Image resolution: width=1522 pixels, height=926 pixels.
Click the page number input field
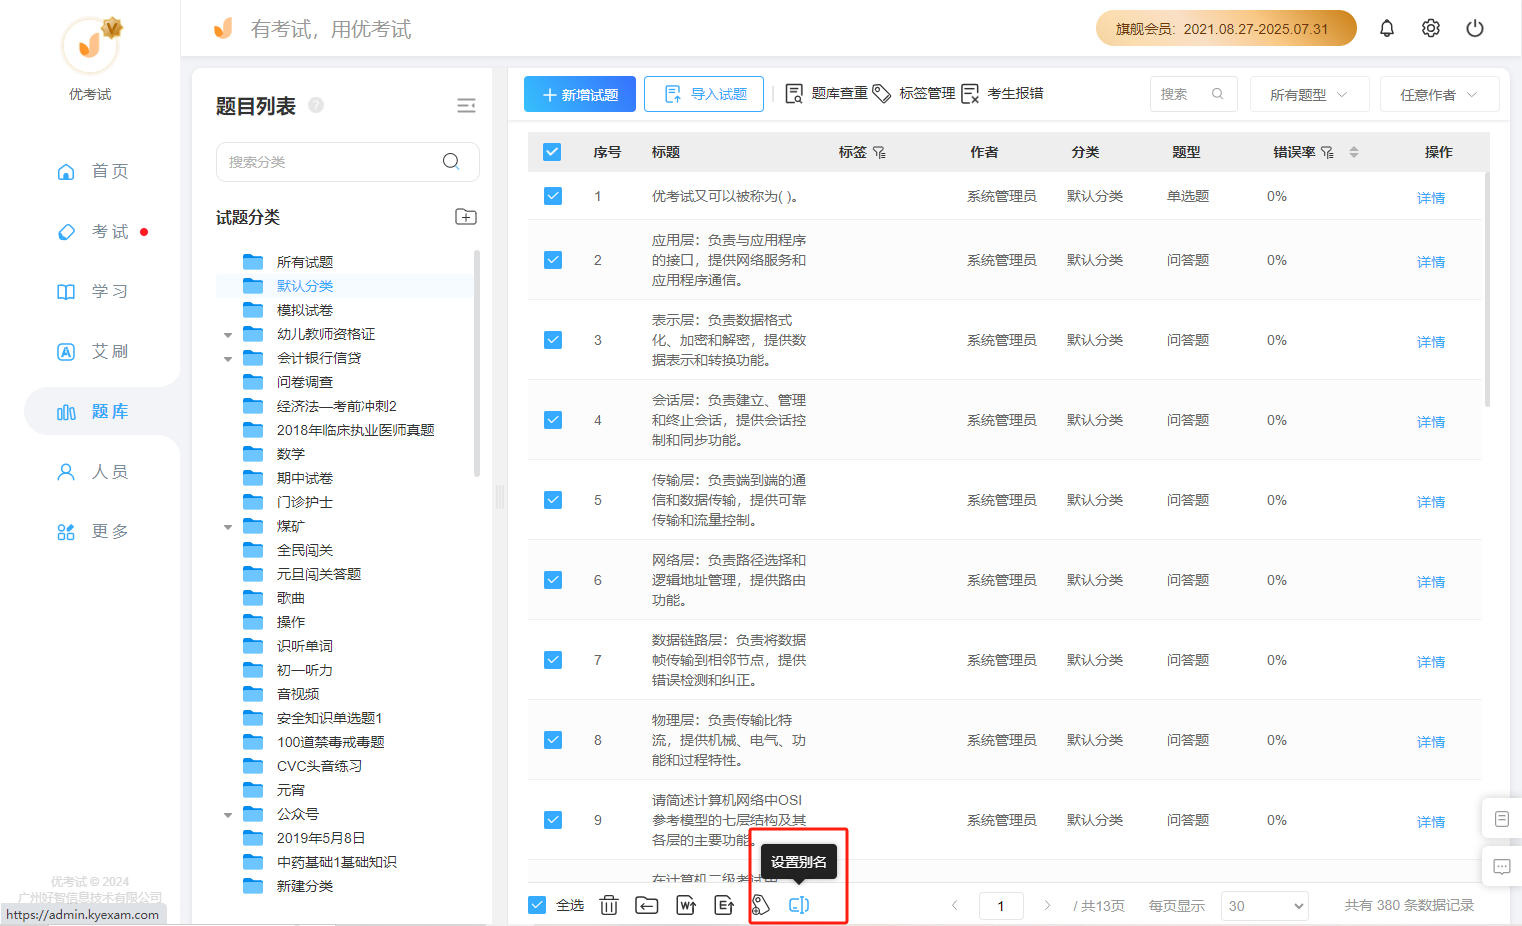tap(1000, 906)
